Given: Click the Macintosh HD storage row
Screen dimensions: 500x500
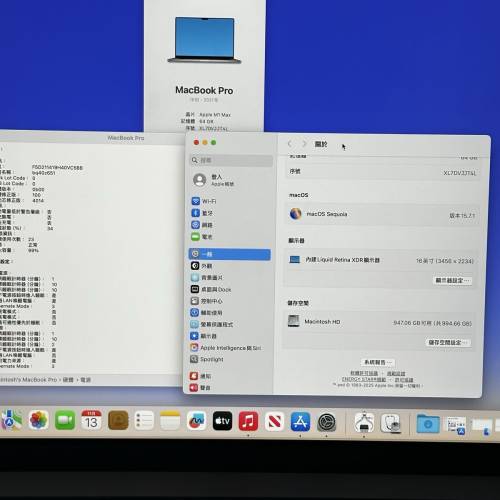Looking at the screenshot, I should (x=379, y=322).
